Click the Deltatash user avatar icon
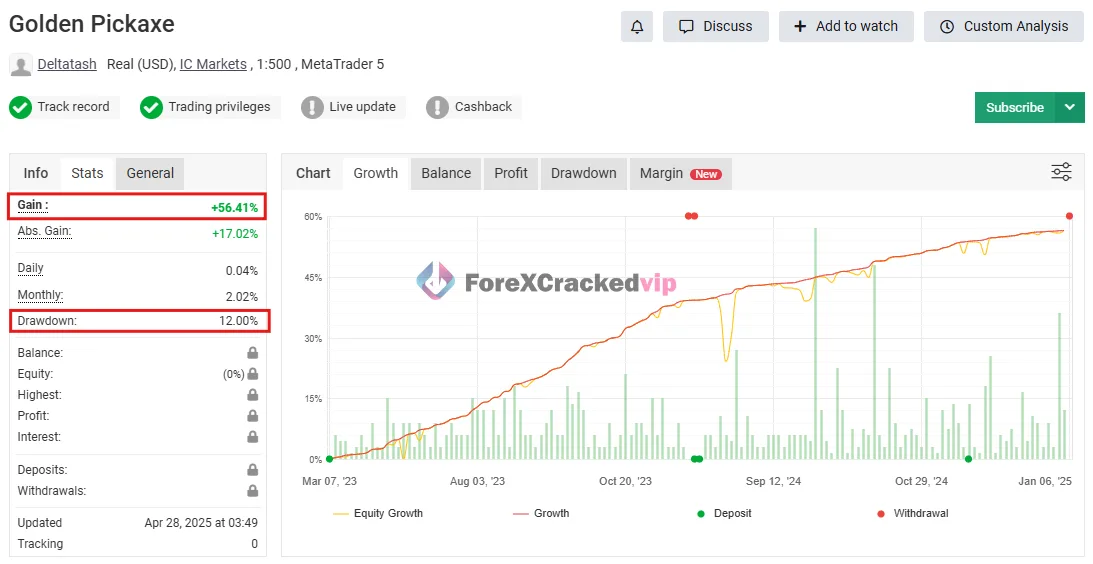The image size is (1093, 564). [x=20, y=65]
